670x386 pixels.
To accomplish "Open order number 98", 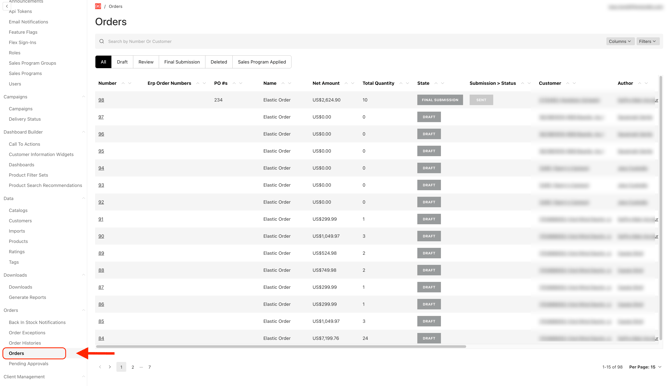I will coord(101,100).
